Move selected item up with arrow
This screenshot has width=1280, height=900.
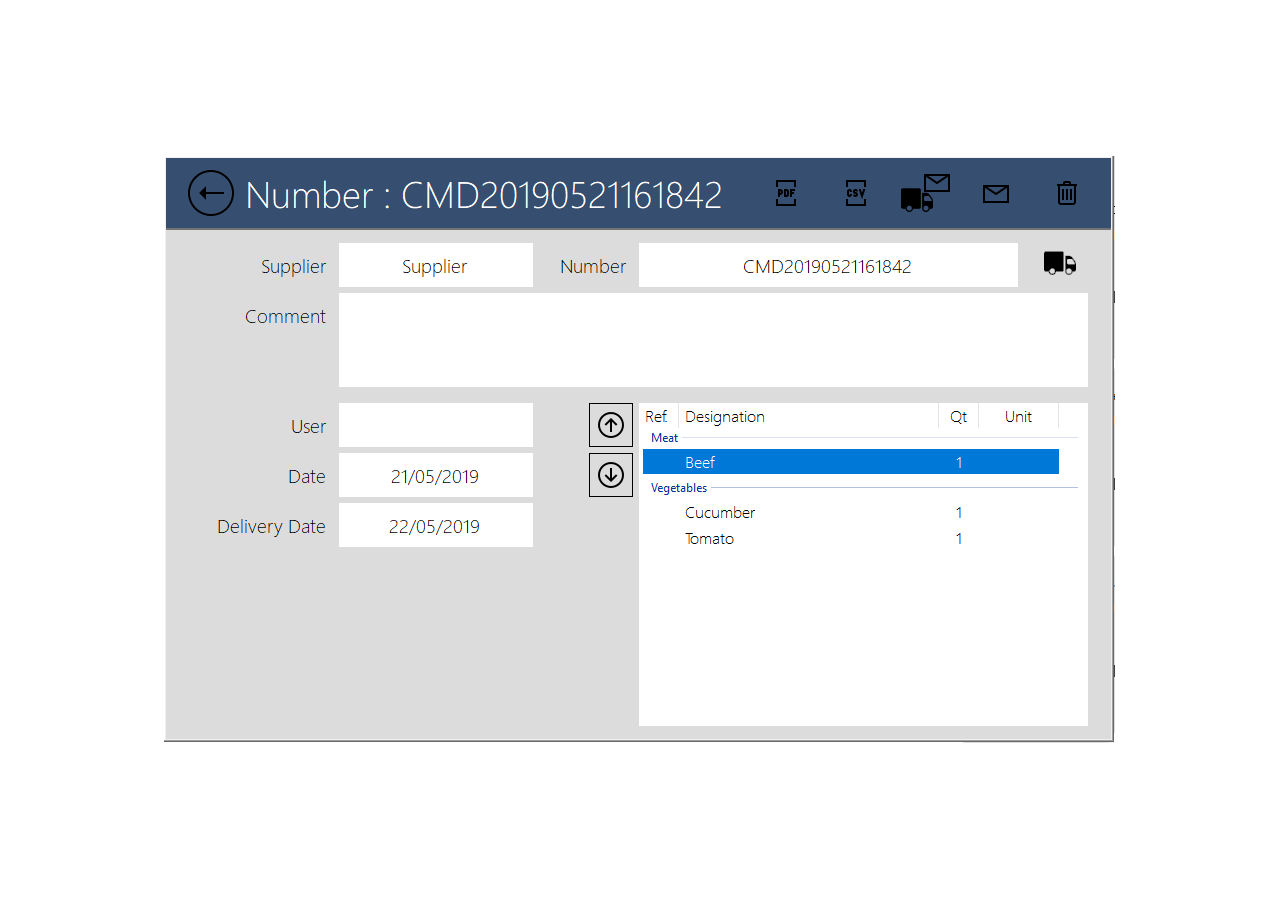[x=611, y=425]
